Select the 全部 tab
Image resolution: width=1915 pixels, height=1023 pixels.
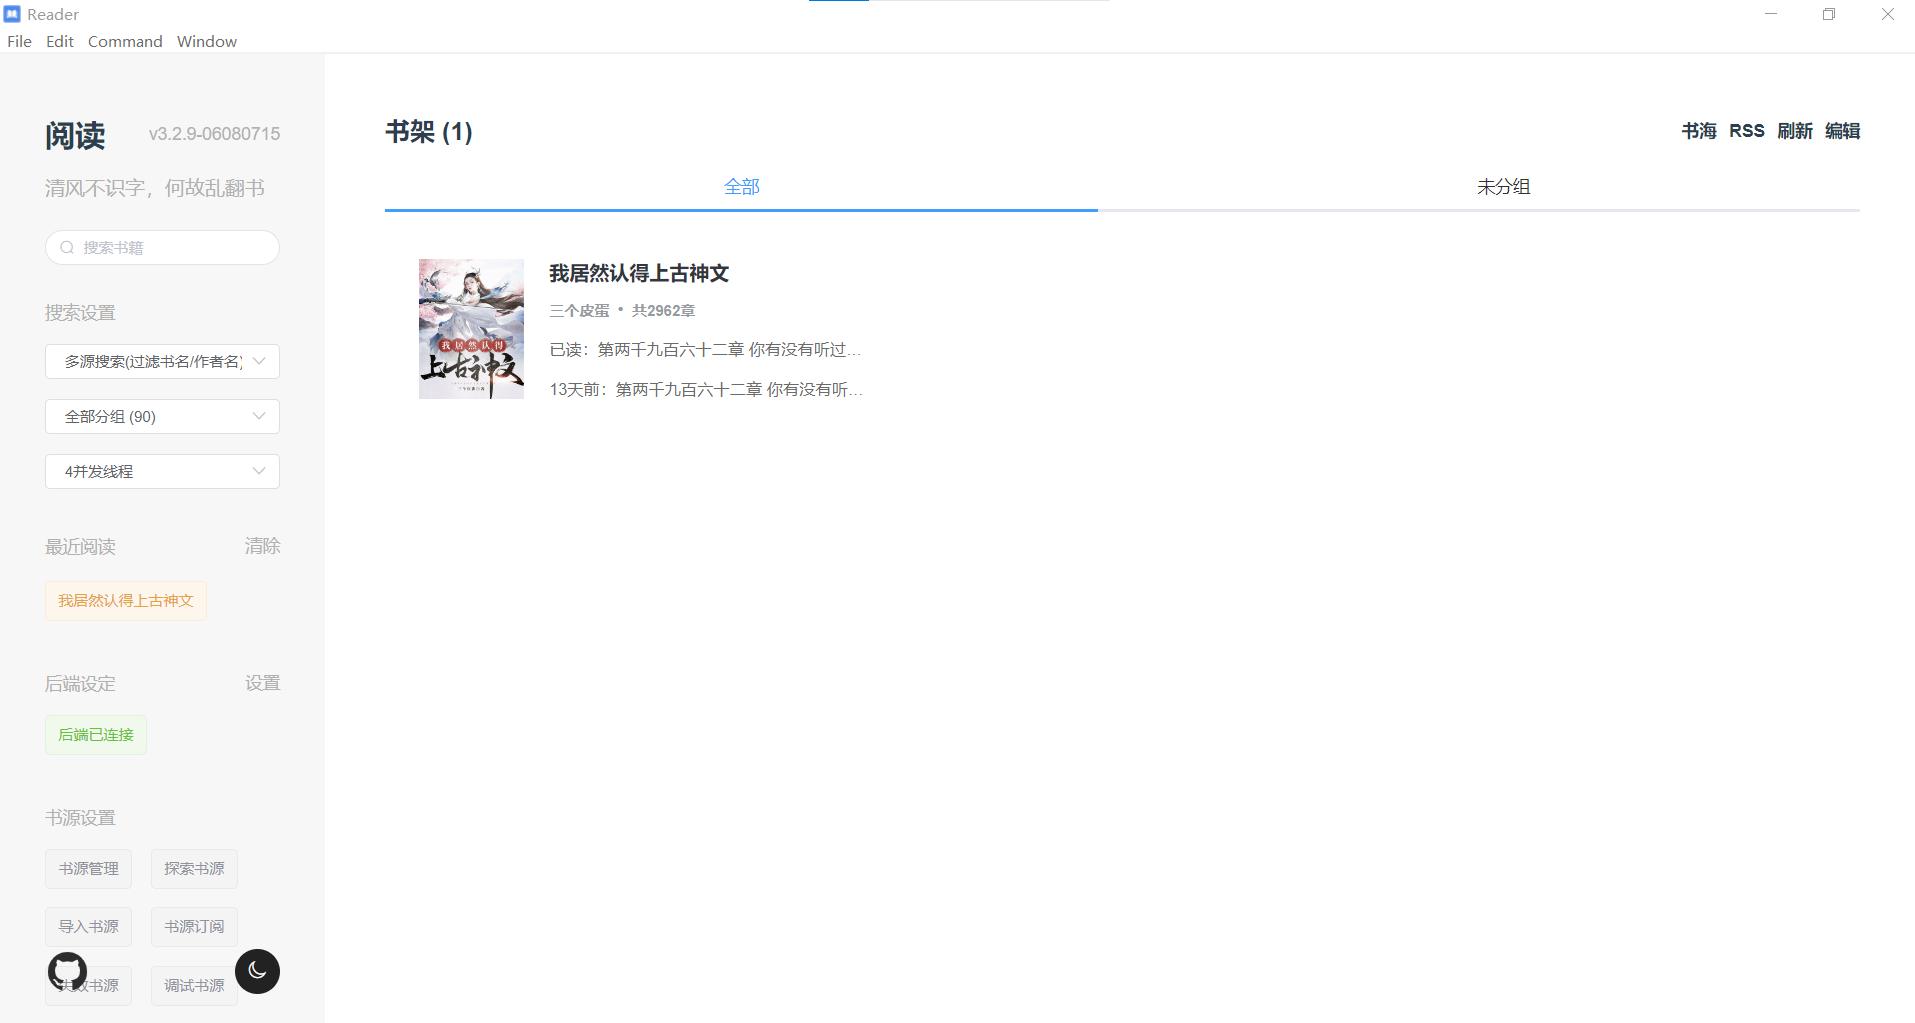741,186
